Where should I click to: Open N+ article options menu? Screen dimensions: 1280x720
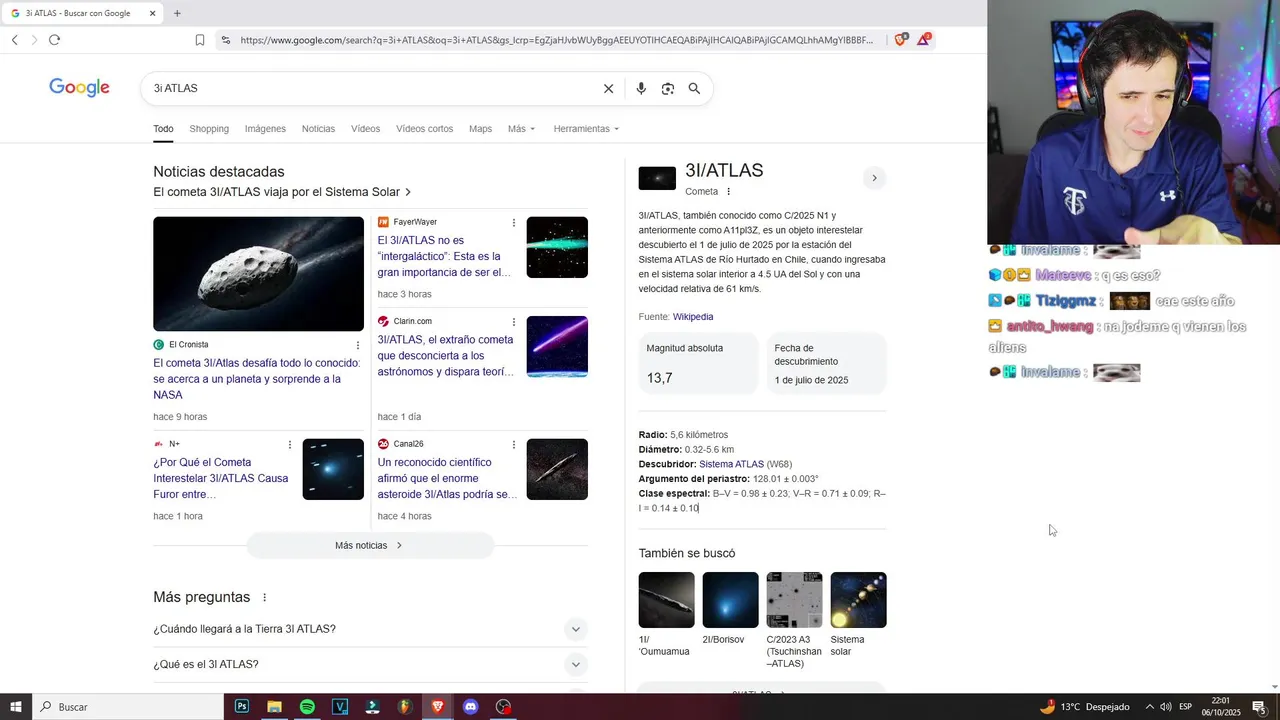(x=290, y=444)
